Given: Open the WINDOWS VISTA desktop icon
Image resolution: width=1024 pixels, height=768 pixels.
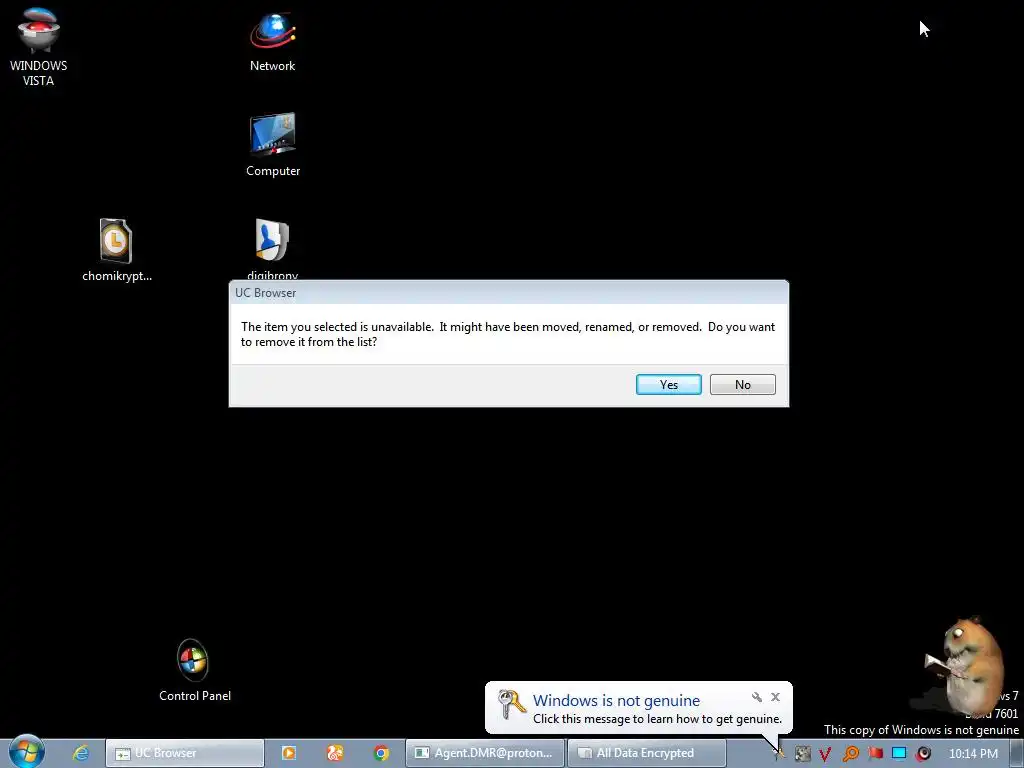Looking at the screenshot, I should pos(39,47).
